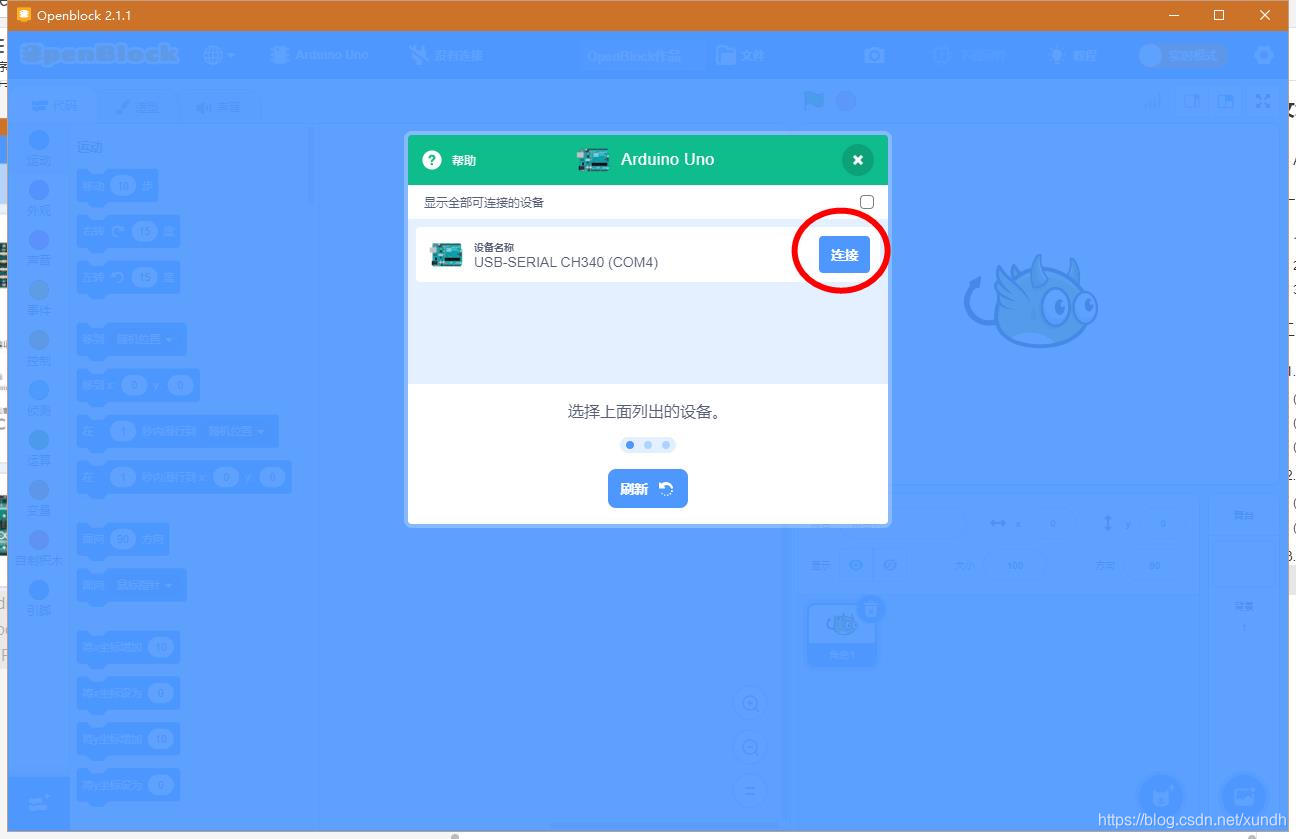Enter fullscreen stage mode
The width and height of the screenshot is (1296, 839).
tap(1263, 101)
